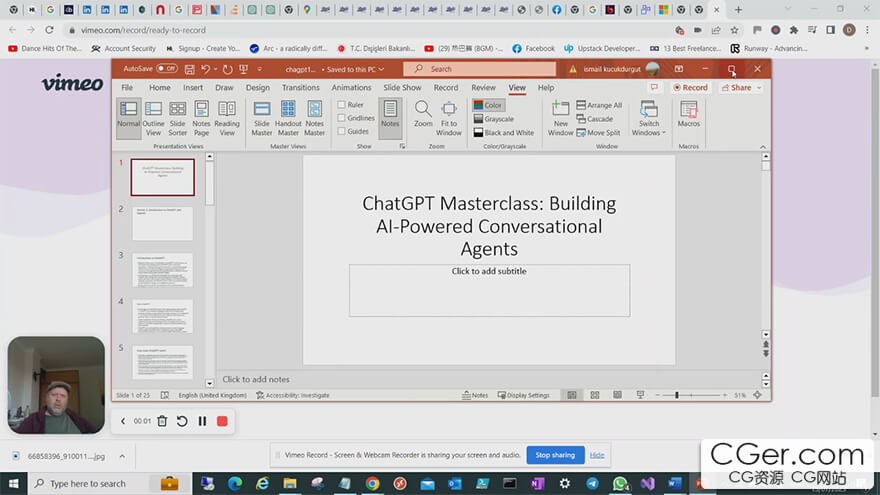880x495 pixels.
Task: Delete the Vimeo recording with trash icon
Action: coord(162,421)
